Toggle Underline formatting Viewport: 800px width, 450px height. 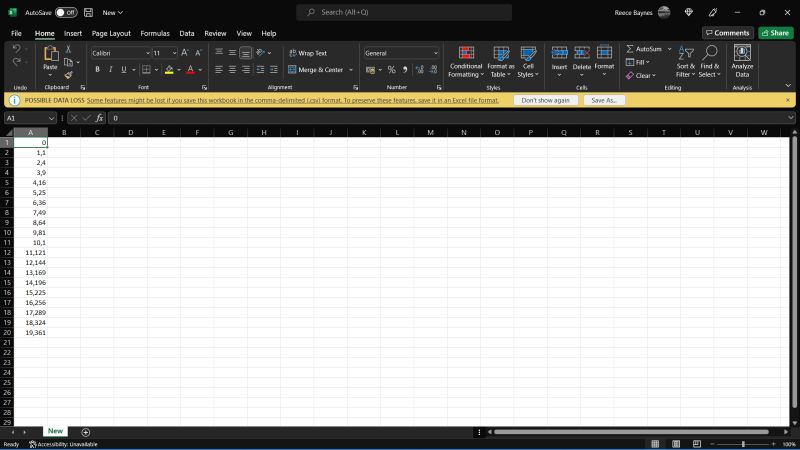[123, 70]
